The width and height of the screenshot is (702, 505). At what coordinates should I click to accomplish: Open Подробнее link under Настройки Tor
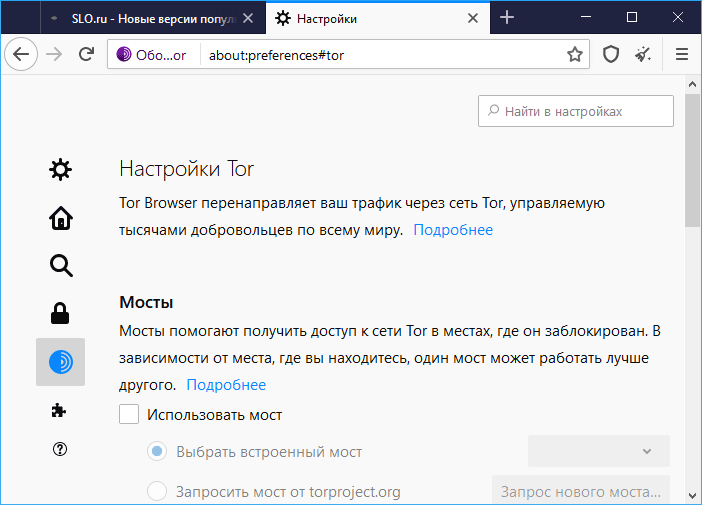point(453,230)
